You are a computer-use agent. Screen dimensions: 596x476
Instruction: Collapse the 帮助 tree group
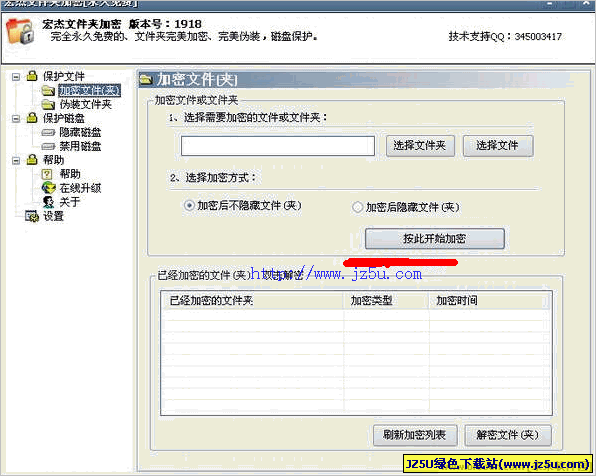[x=16, y=160]
